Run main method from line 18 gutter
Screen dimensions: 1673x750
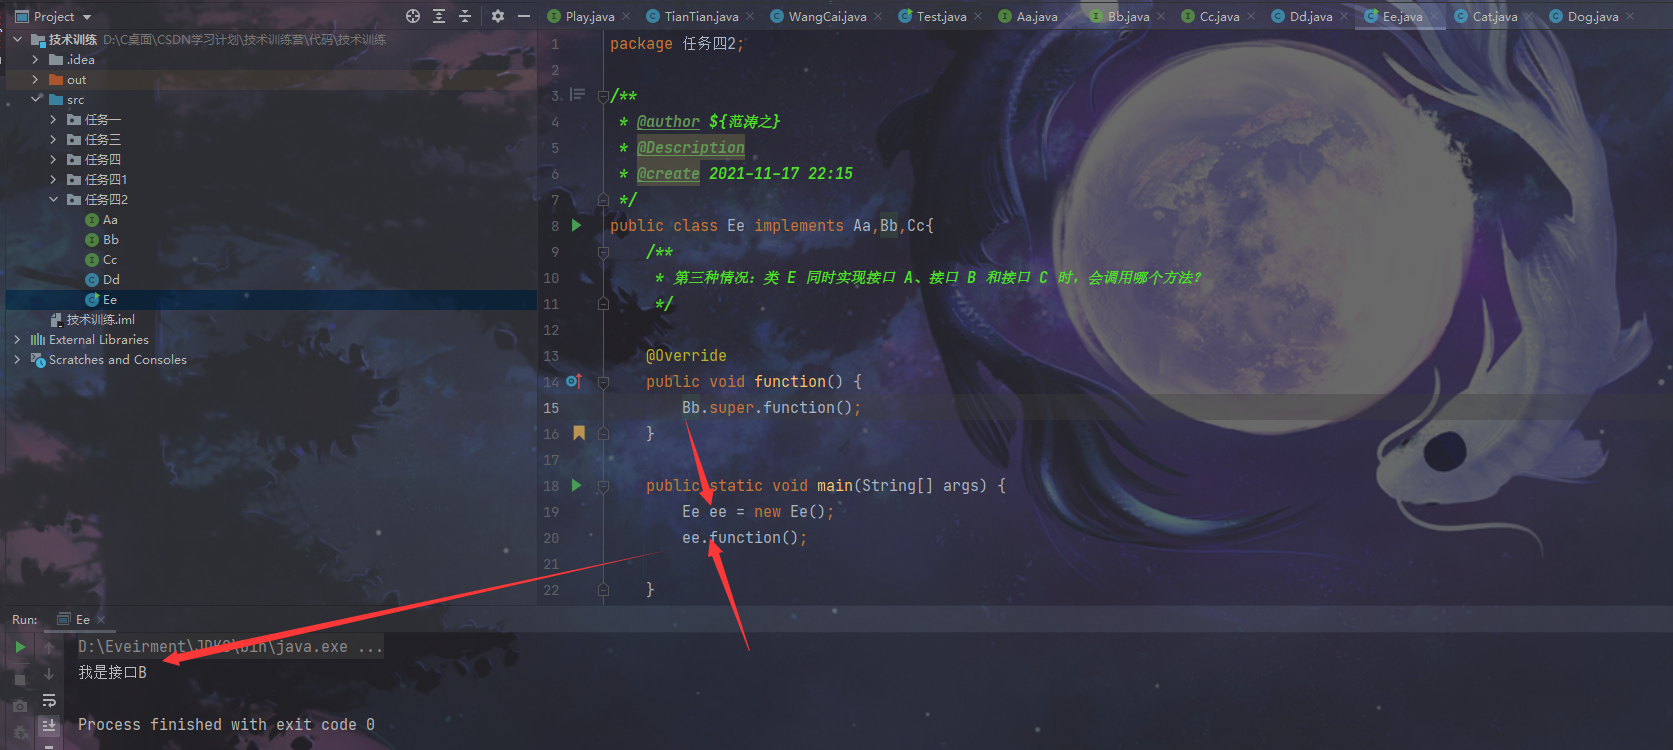tap(577, 485)
